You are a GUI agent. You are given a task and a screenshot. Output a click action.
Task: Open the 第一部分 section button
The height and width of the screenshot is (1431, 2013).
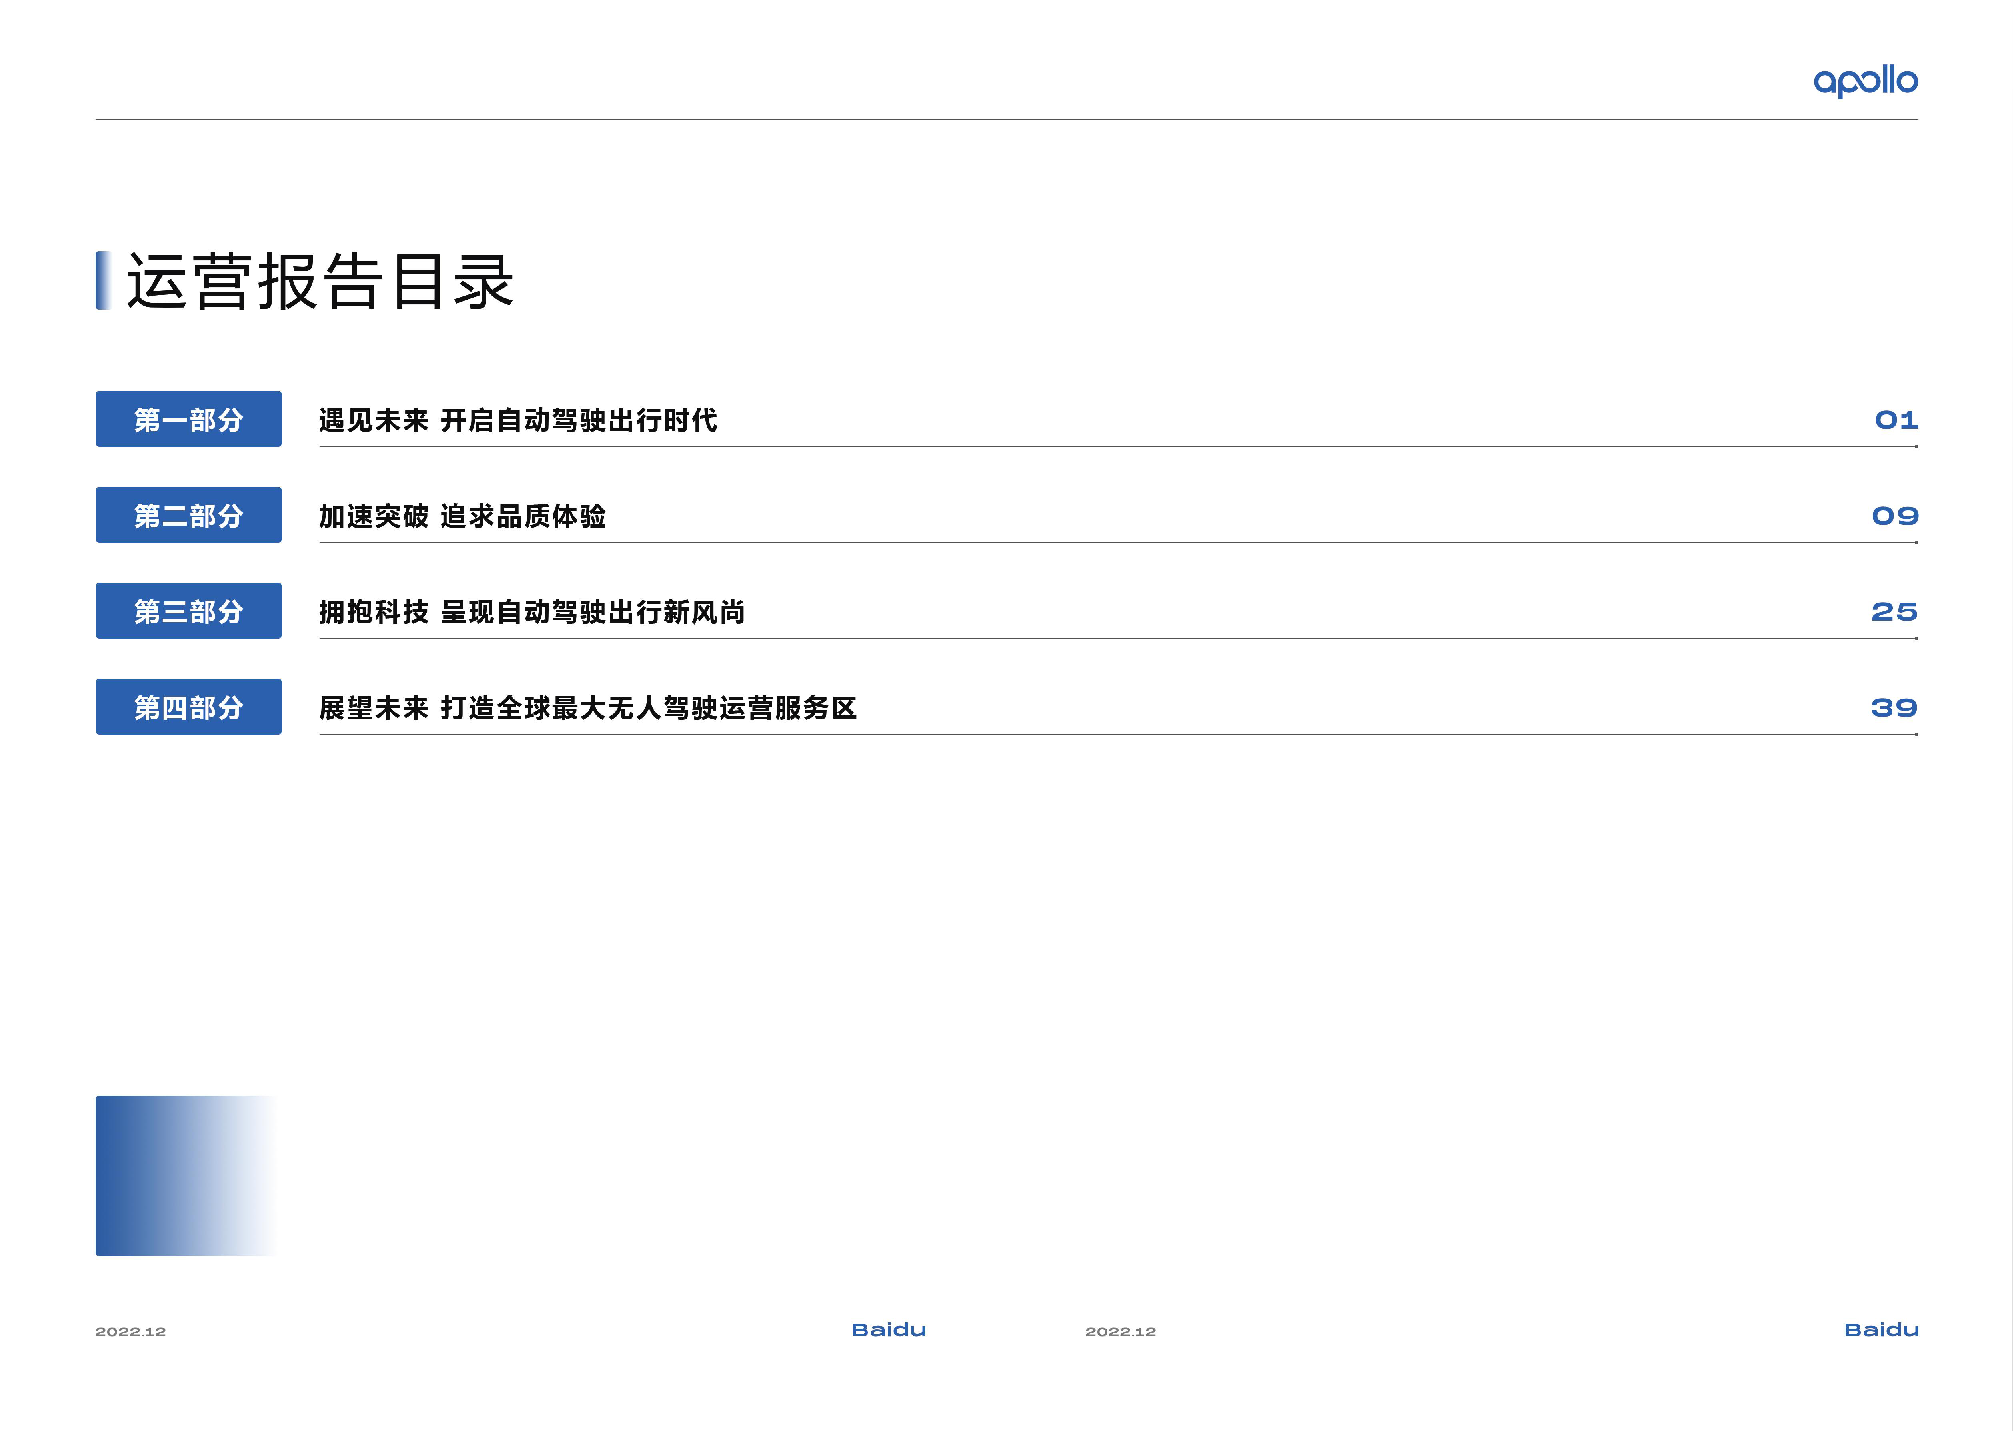pos(189,419)
